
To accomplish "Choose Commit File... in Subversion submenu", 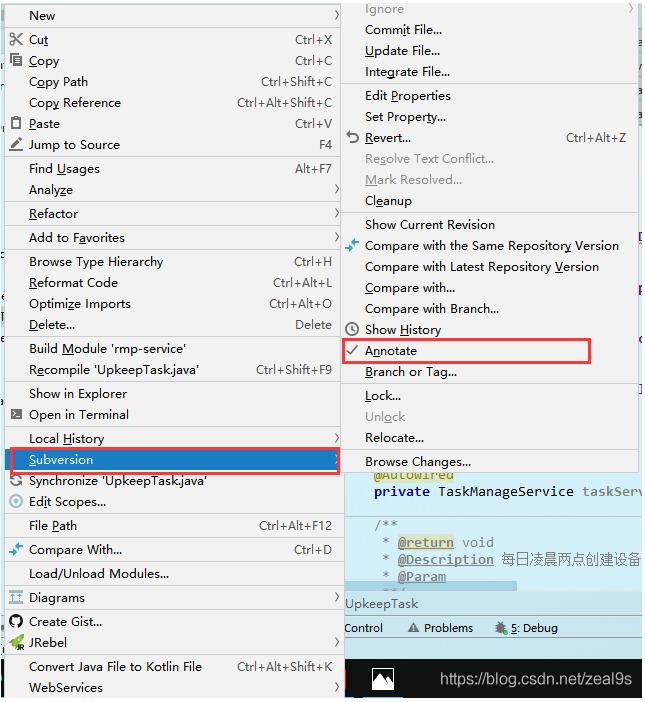I will 490,30.
